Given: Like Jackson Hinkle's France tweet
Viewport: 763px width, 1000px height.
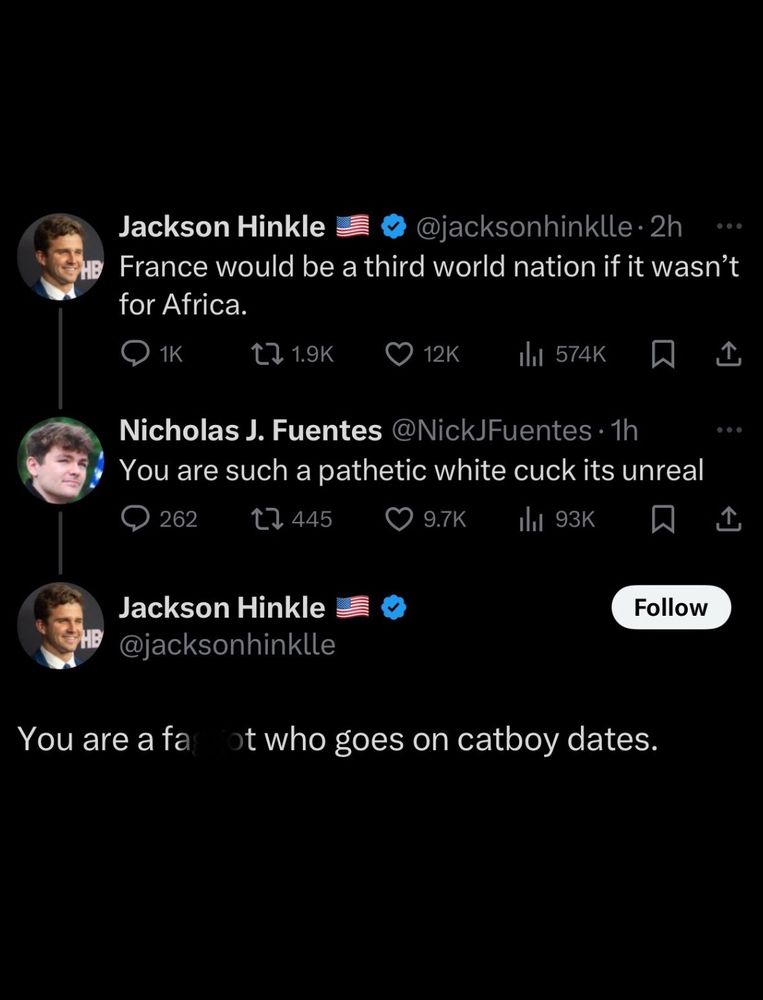Looking at the screenshot, I should 397,353.
